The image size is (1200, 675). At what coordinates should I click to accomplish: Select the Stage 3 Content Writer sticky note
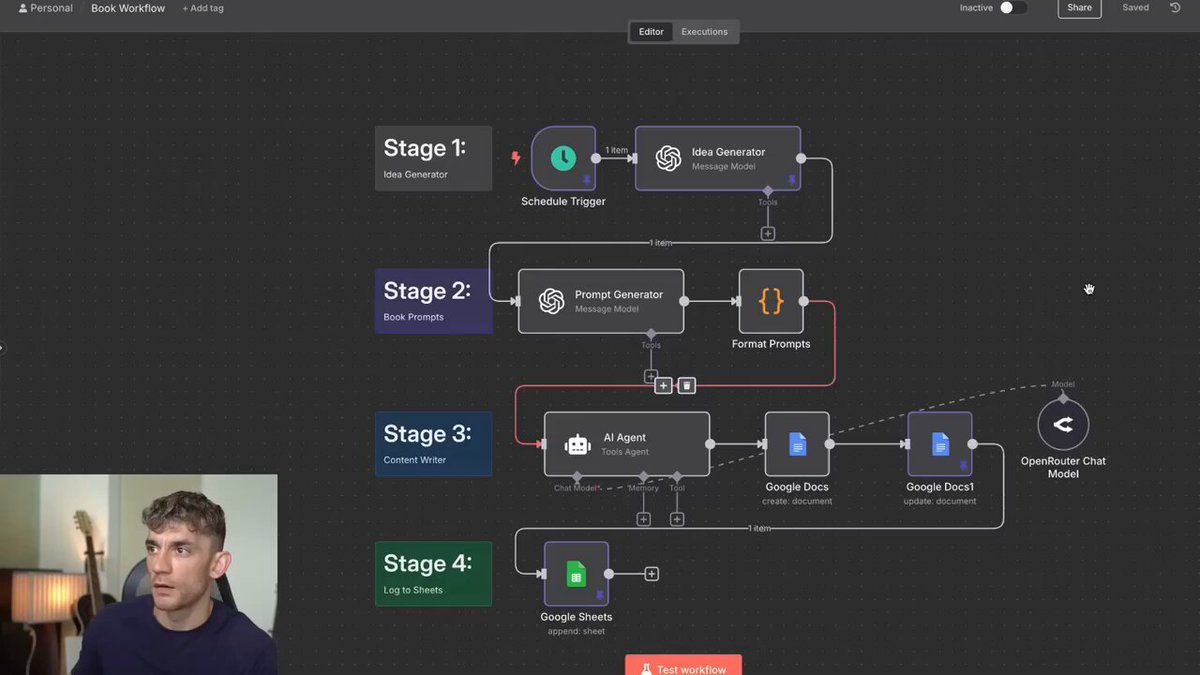tap(433, 444)
